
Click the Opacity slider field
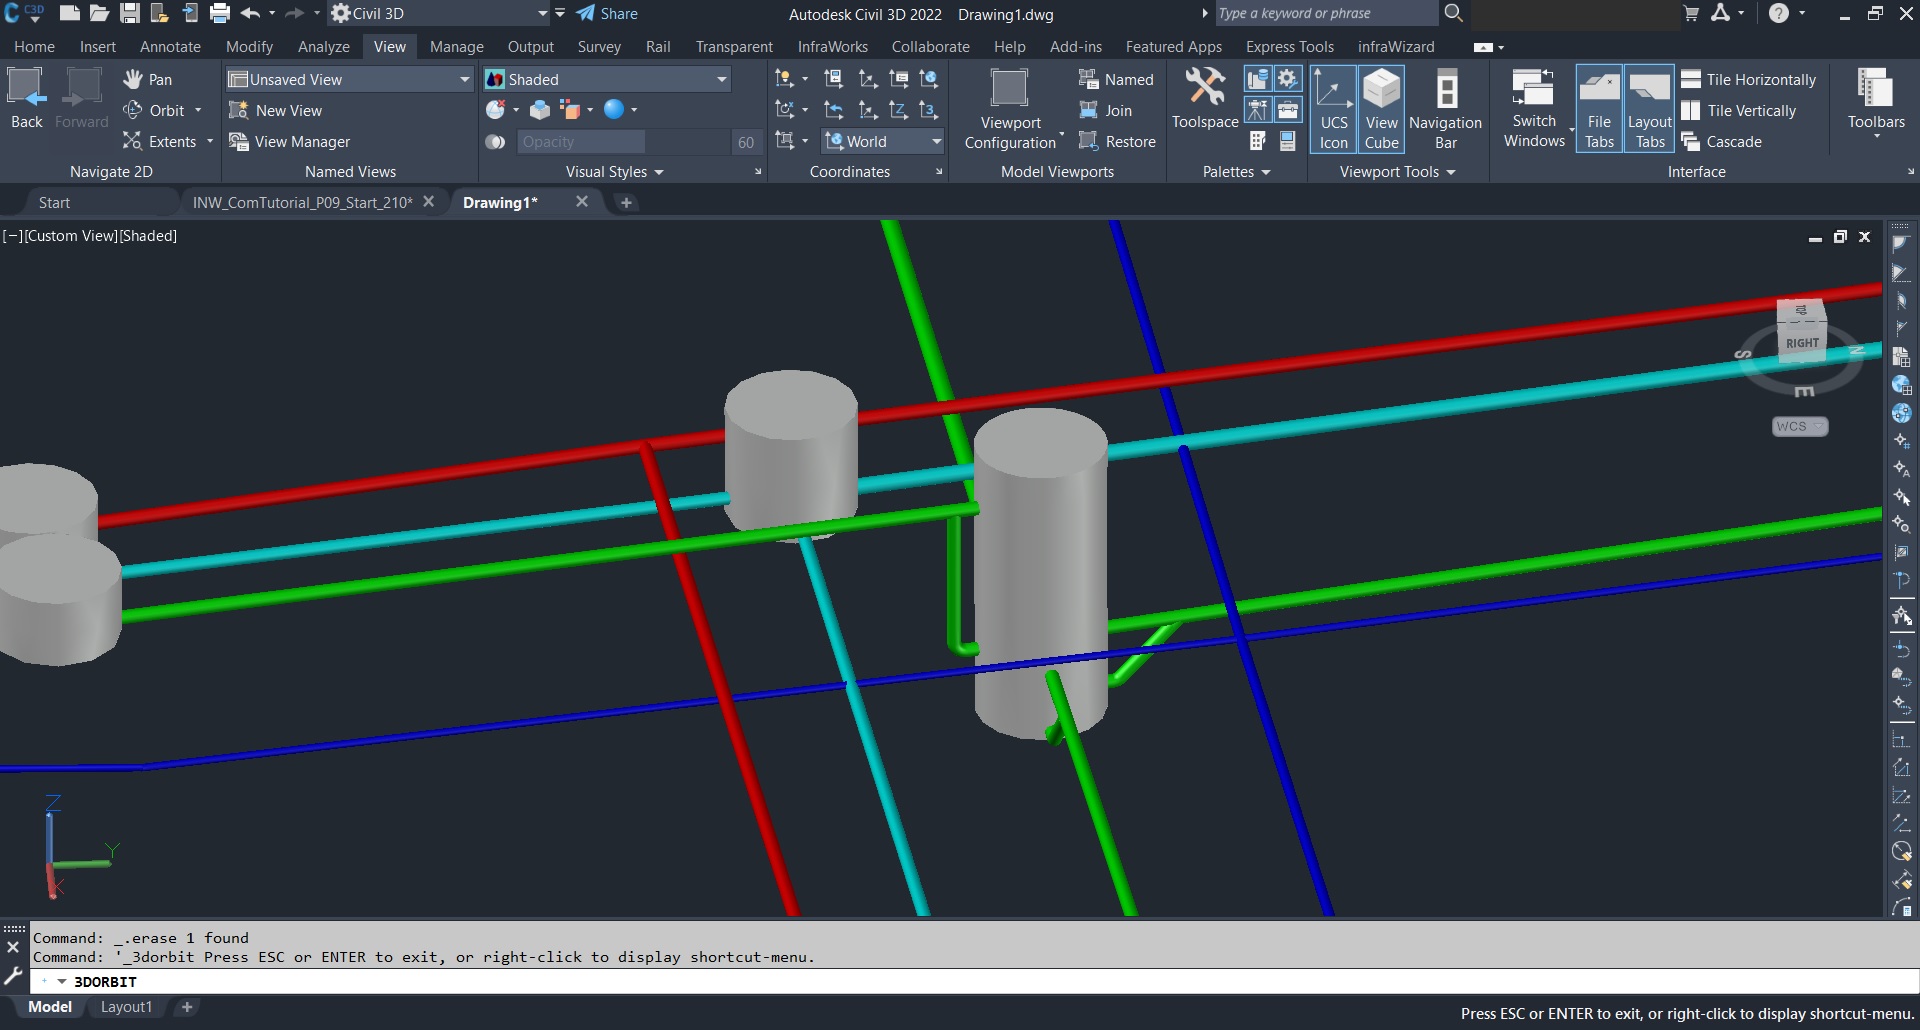coord(580,142)
